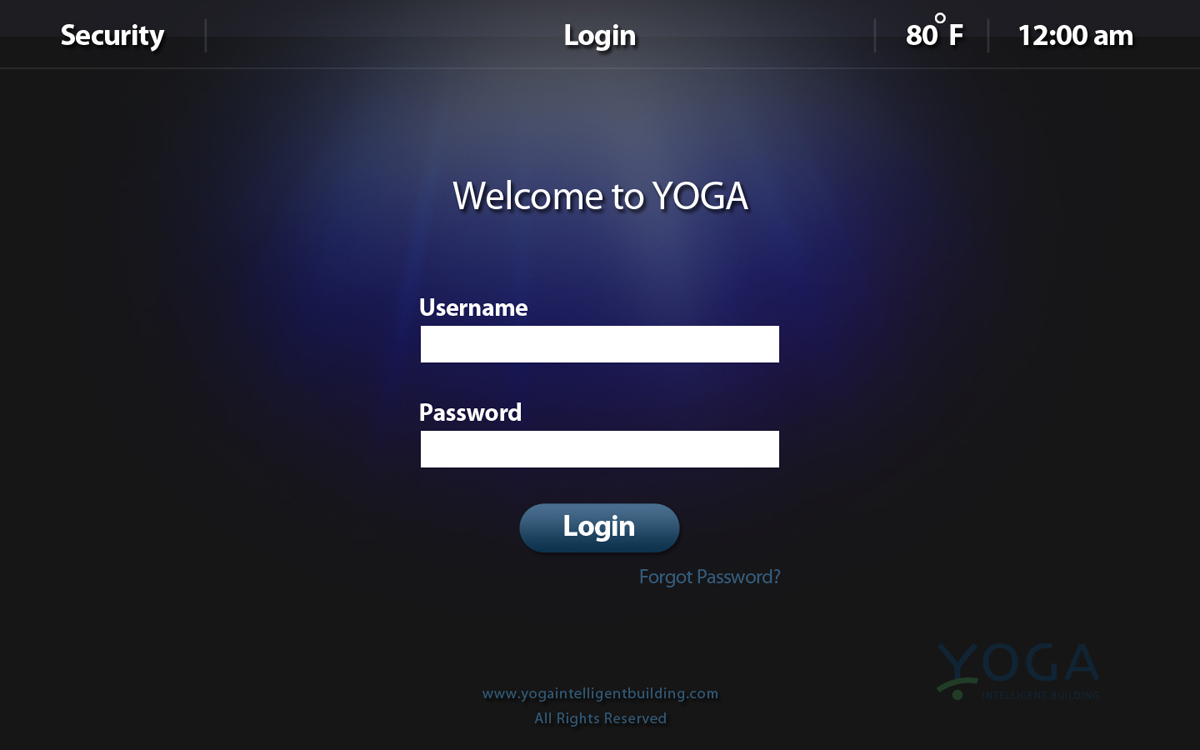Click the YOGA logo wordmark
The height and width of the screenshot is (750, 1200).
(1018, 664)
